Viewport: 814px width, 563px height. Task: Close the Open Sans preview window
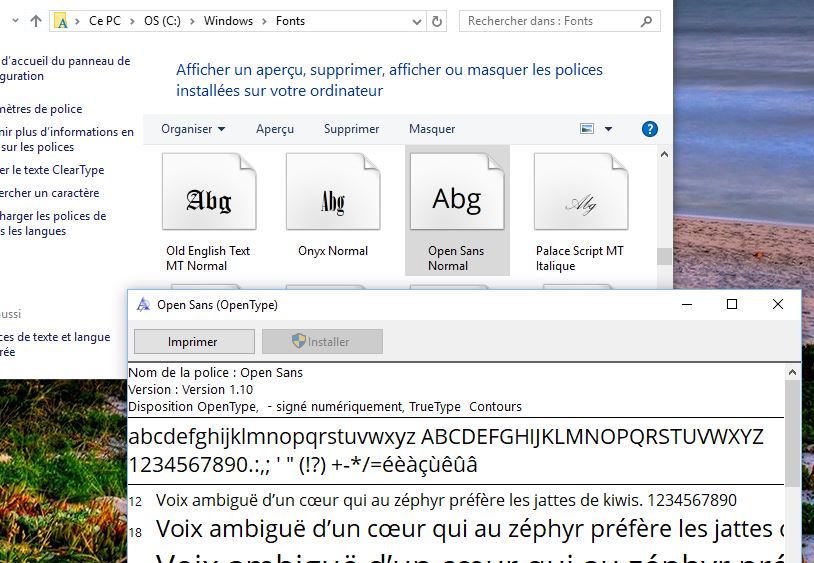coord(778,305)
